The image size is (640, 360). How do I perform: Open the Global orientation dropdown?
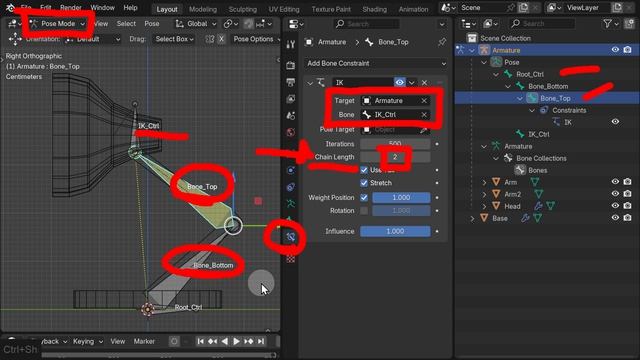196,24
